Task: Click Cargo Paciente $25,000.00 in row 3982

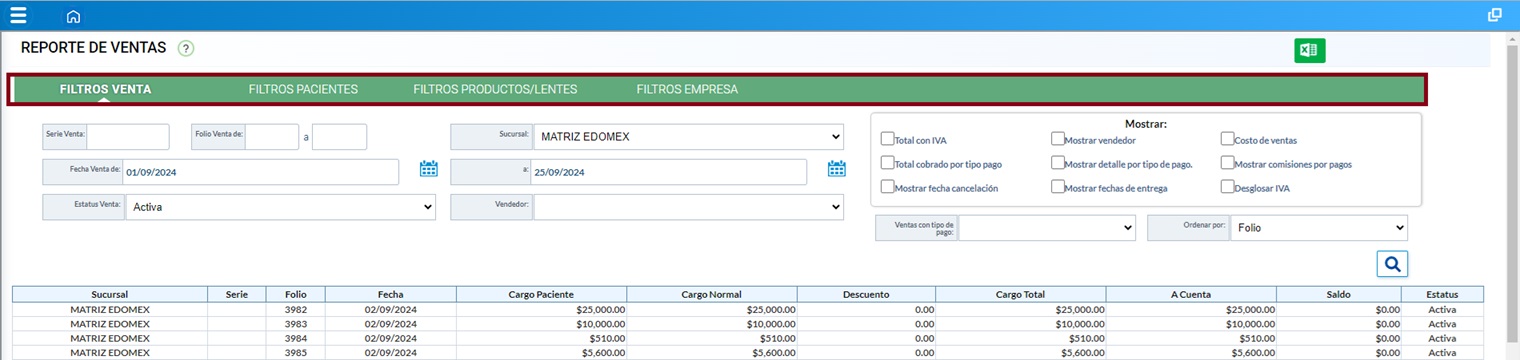Action: click(542, 310)
